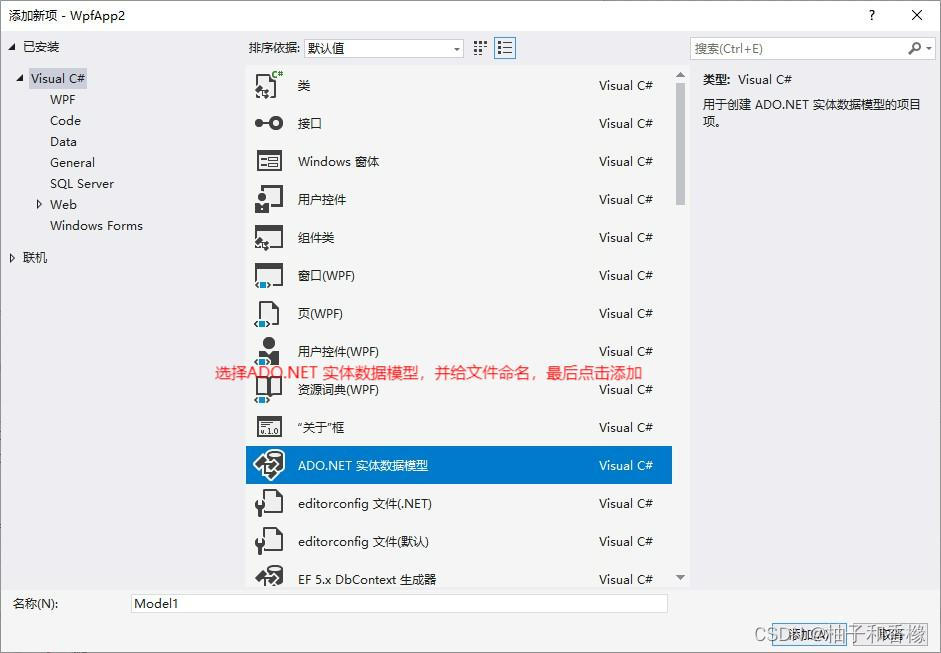
Task: Click the 资源词典(WPF) template icon
Action: [x=268, y=390]
